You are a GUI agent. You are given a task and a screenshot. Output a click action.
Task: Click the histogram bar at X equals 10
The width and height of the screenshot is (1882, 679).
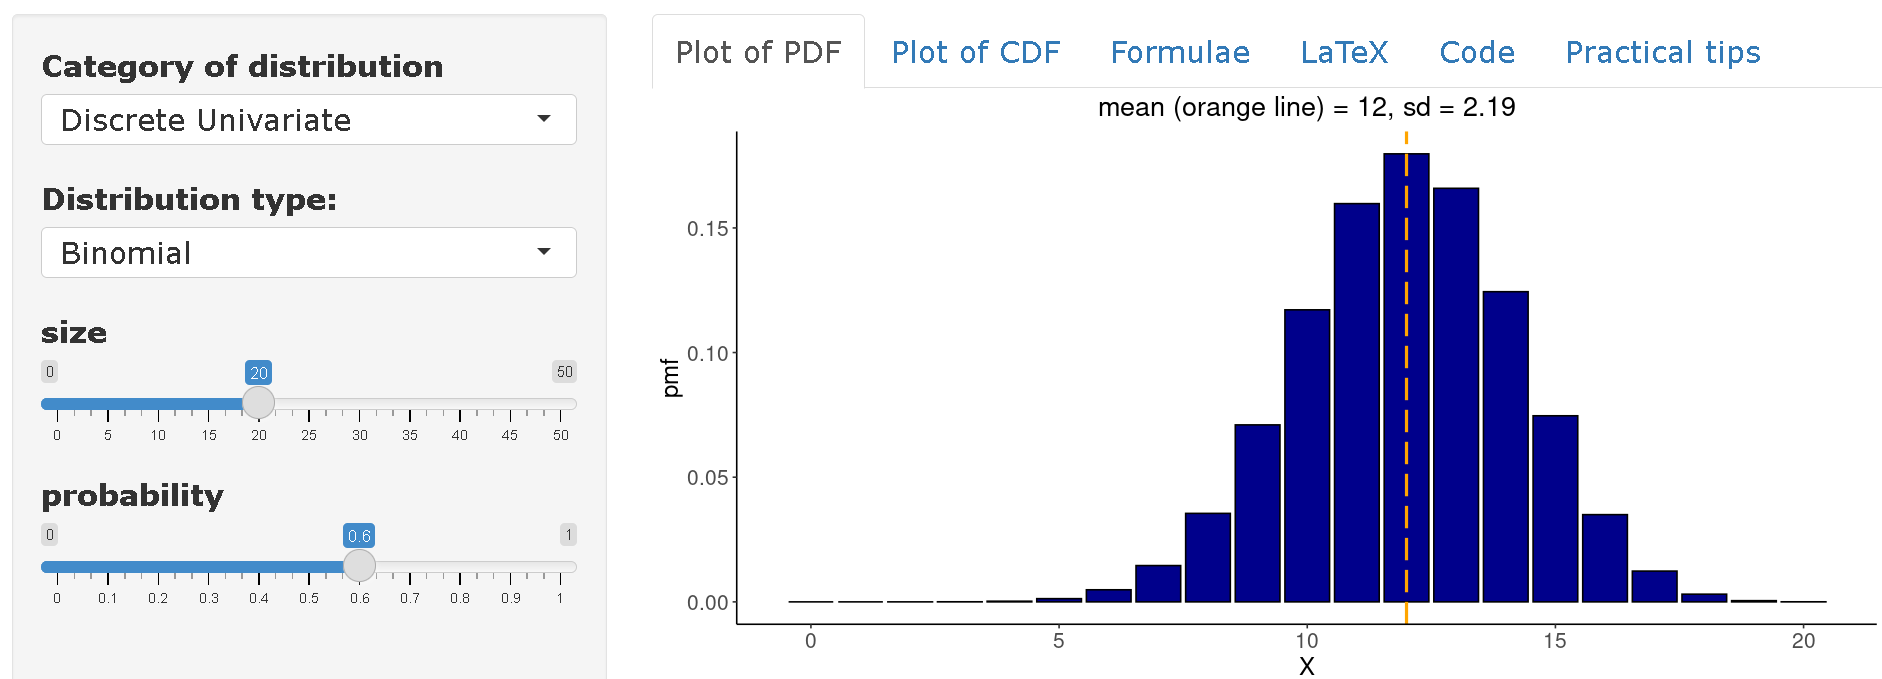coord(1307,456)
